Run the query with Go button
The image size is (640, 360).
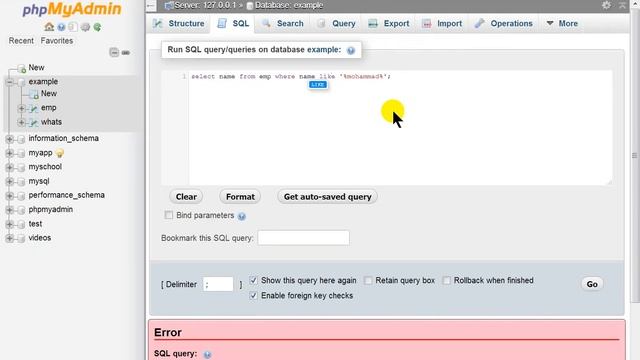pos(592,284)
